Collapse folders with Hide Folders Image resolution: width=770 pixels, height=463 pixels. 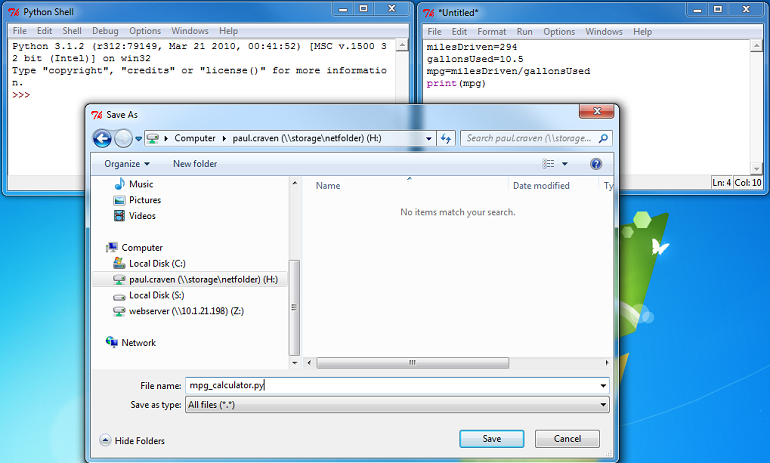click(x=133, y=440)
